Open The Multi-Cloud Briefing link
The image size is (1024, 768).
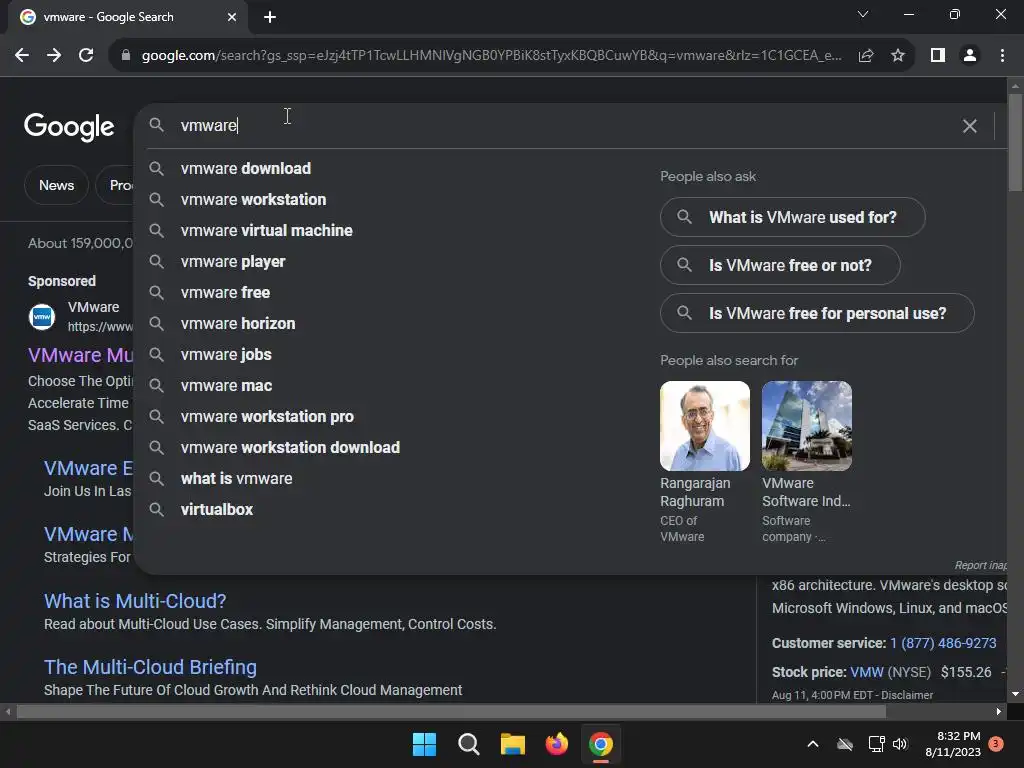[150, 667]
